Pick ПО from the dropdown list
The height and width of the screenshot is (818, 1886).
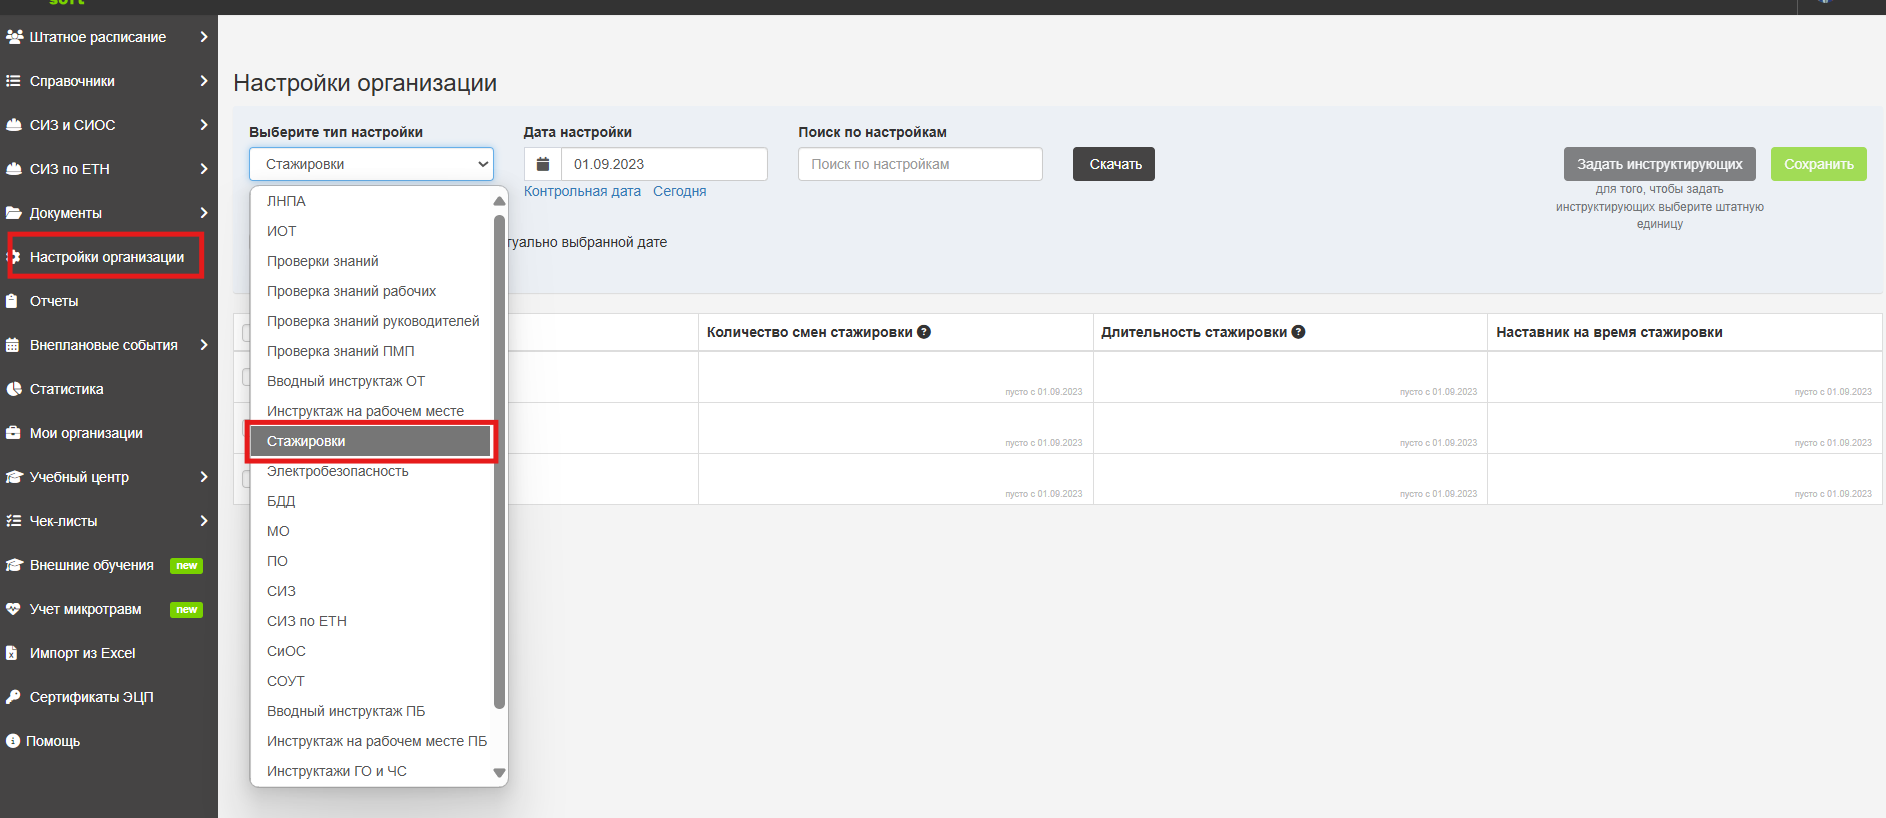click(371, 561)
